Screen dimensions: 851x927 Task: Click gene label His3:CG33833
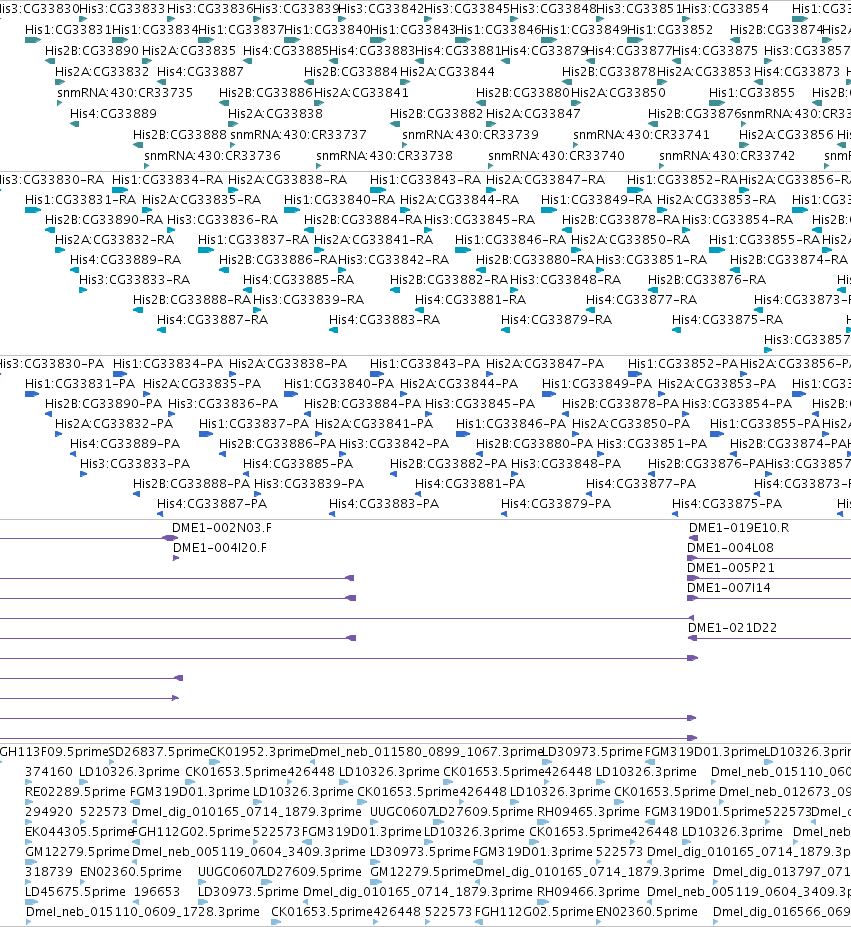(x=122, y=9)
